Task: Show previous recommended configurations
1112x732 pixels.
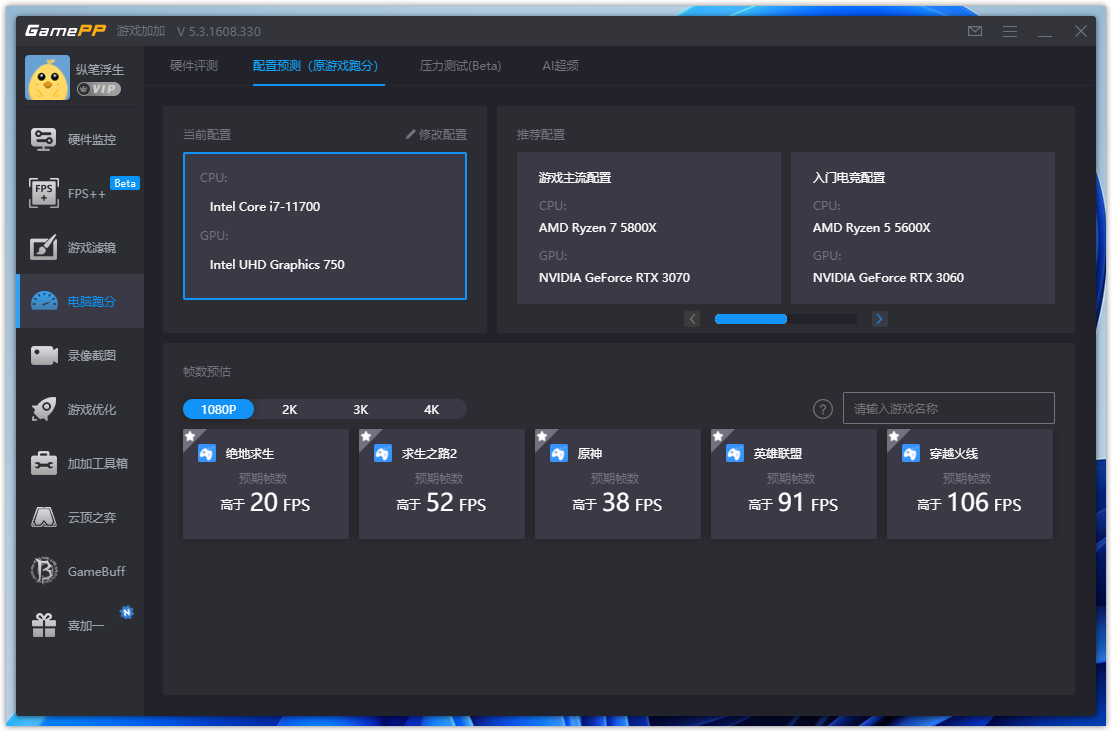Action: click(692, 319)
